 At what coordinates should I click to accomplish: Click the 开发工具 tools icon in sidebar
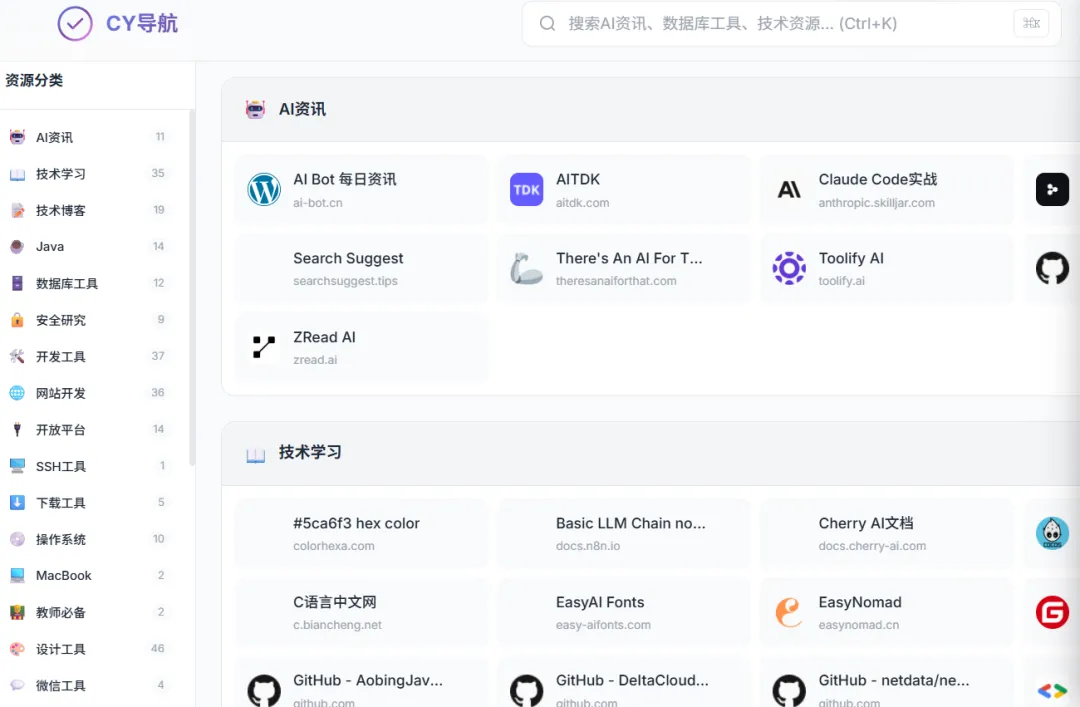tap(17, 356)
